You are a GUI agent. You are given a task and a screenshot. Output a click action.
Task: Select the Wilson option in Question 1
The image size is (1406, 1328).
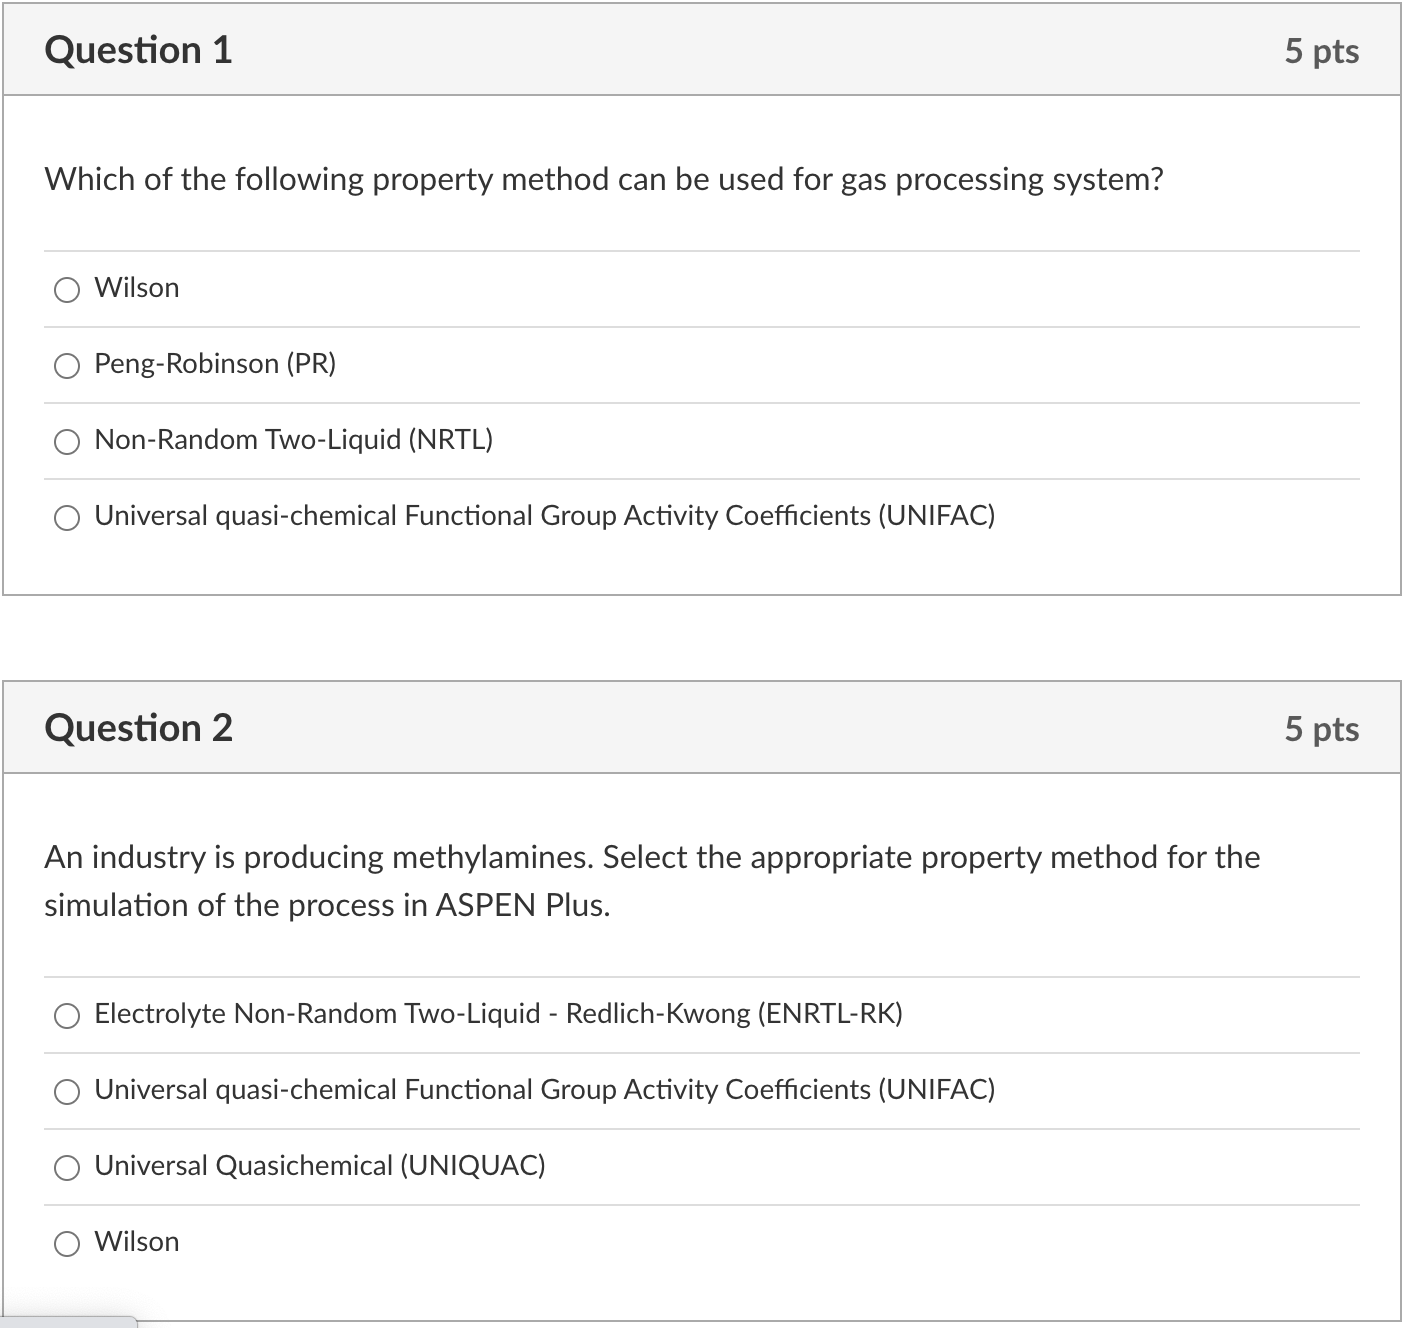pos(66,289)
